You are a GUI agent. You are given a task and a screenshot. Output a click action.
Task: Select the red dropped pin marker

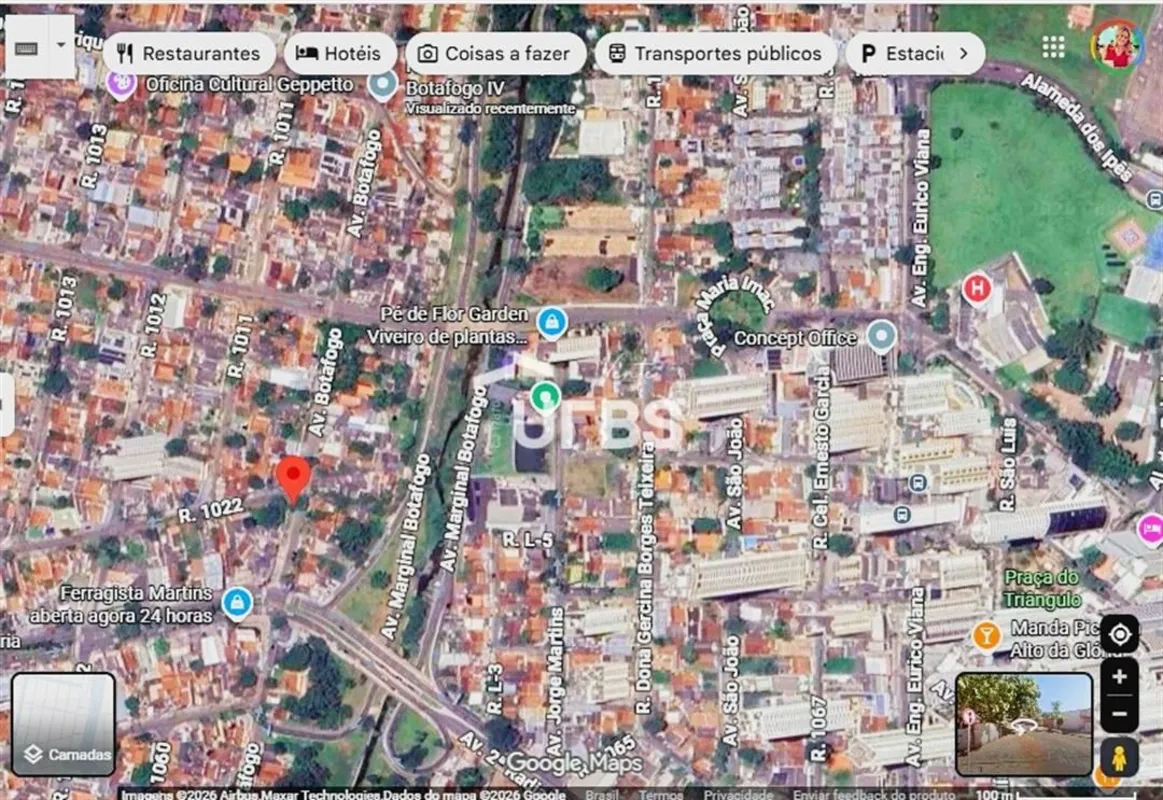coord(294,480)
